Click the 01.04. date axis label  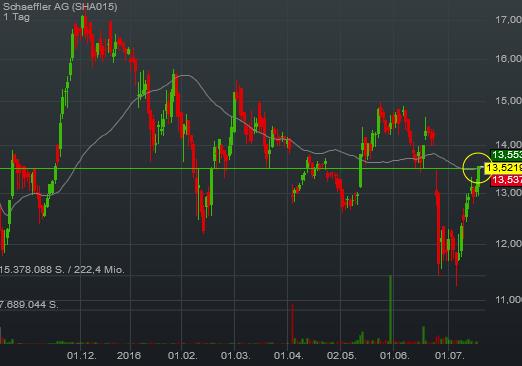click(289, 356)
